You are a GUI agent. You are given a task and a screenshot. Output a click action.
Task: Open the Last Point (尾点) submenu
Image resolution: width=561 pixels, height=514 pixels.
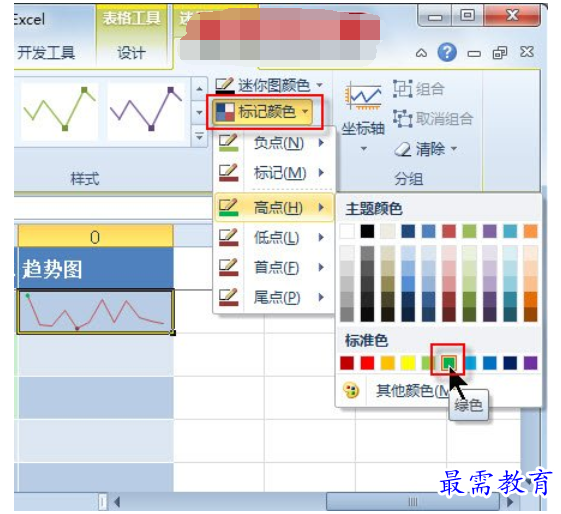[274, 297]
